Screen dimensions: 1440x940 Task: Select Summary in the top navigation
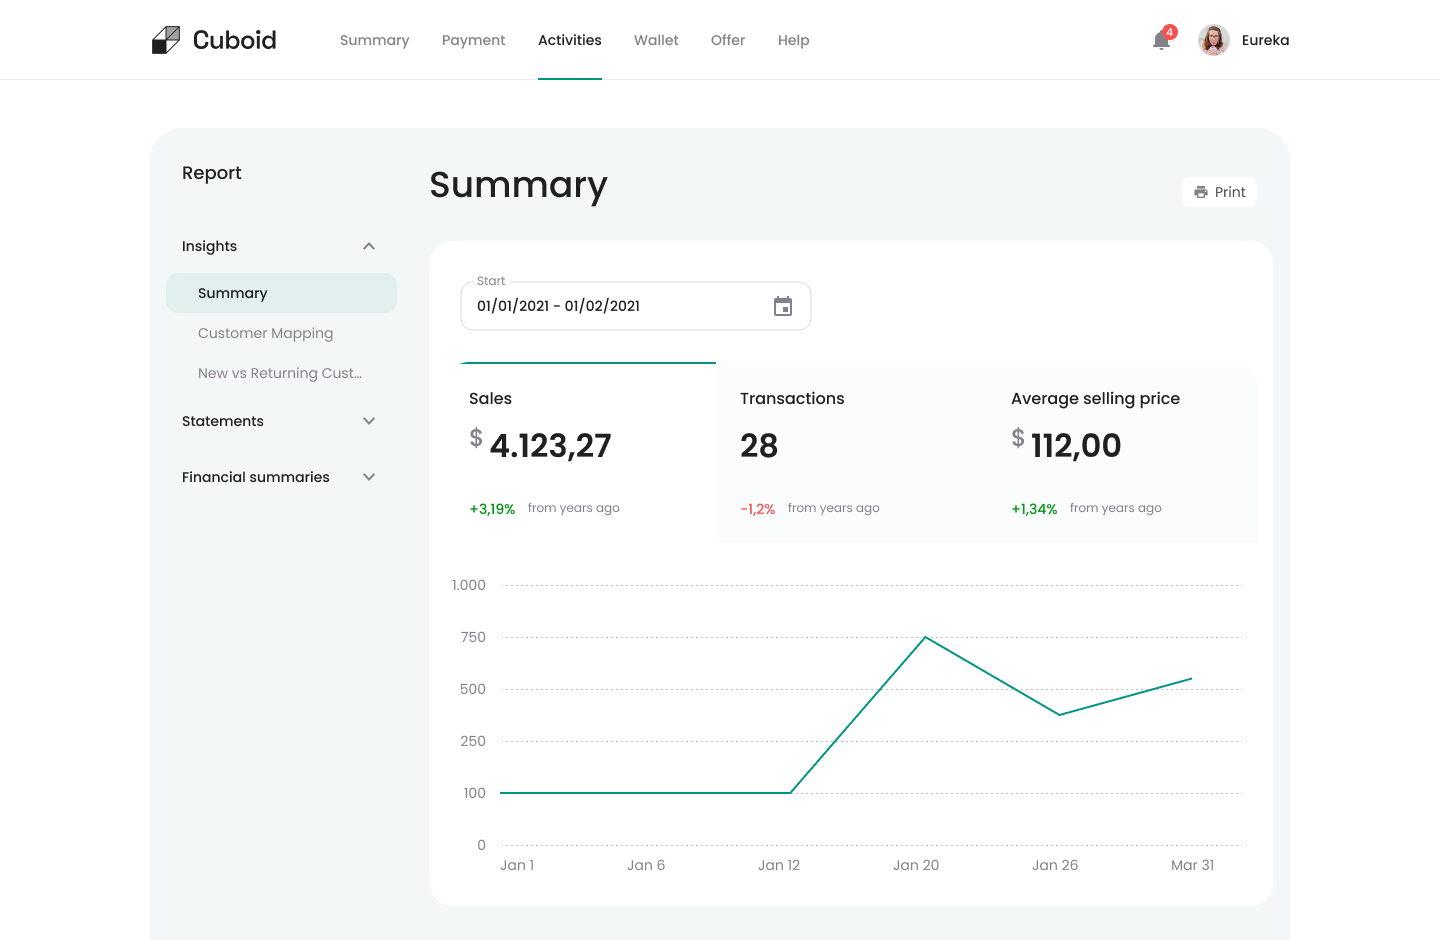click(x=374, y=40)
